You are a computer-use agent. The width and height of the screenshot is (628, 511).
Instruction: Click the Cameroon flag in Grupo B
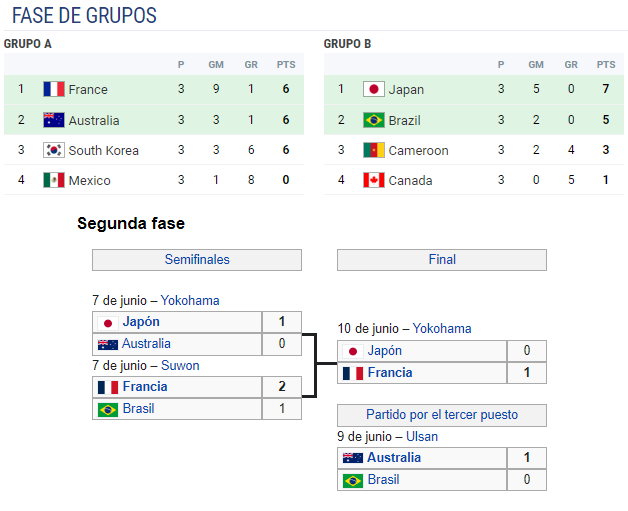pos(374,150)
